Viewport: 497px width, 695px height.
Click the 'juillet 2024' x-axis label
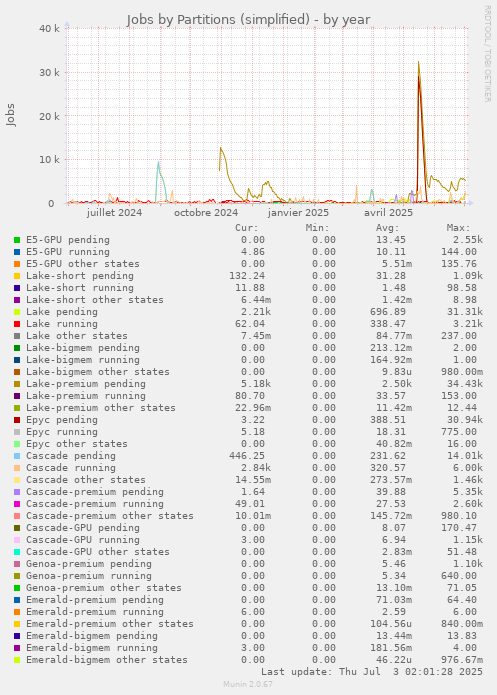[x=114, y=213]
